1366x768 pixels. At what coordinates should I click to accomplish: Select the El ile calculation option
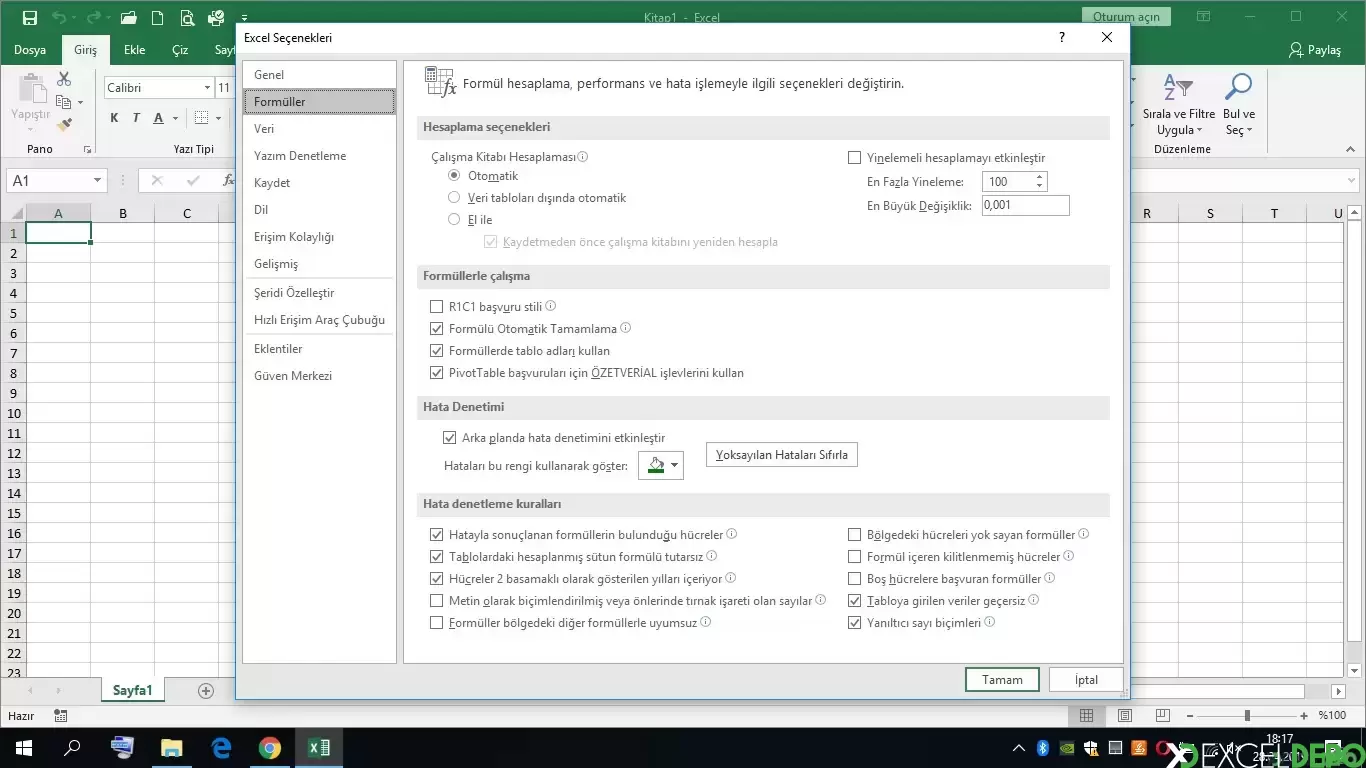pos(454,220)
